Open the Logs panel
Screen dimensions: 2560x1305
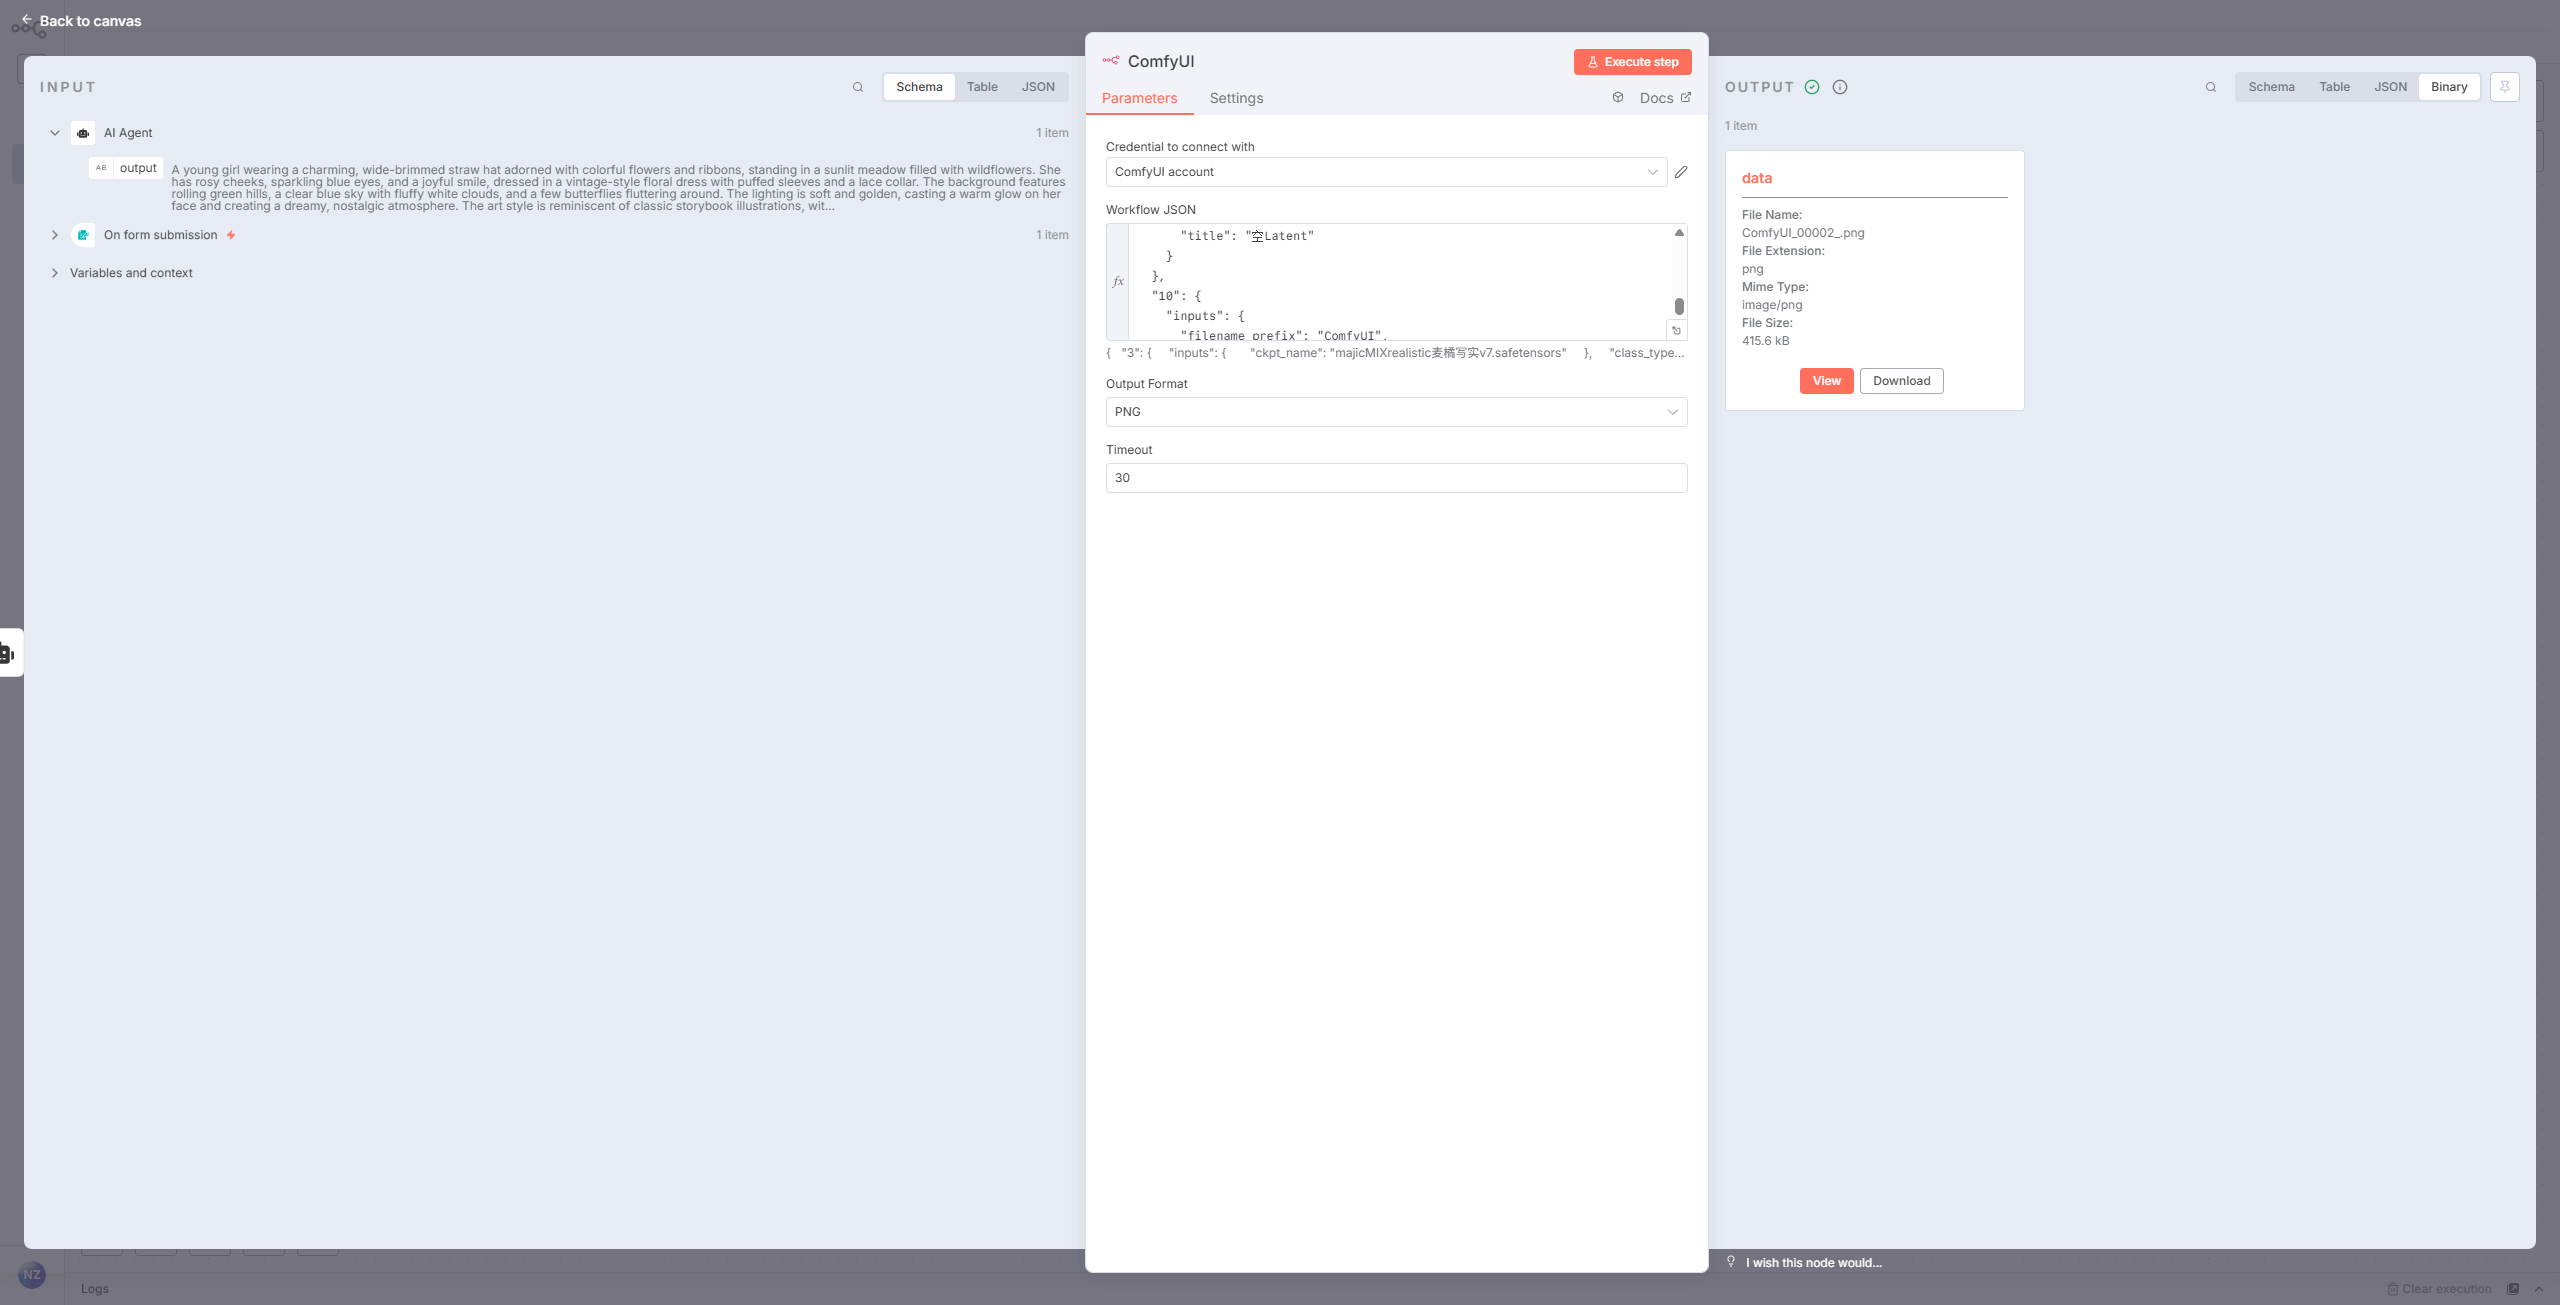pyautogui.click(x=95, y=1289)
